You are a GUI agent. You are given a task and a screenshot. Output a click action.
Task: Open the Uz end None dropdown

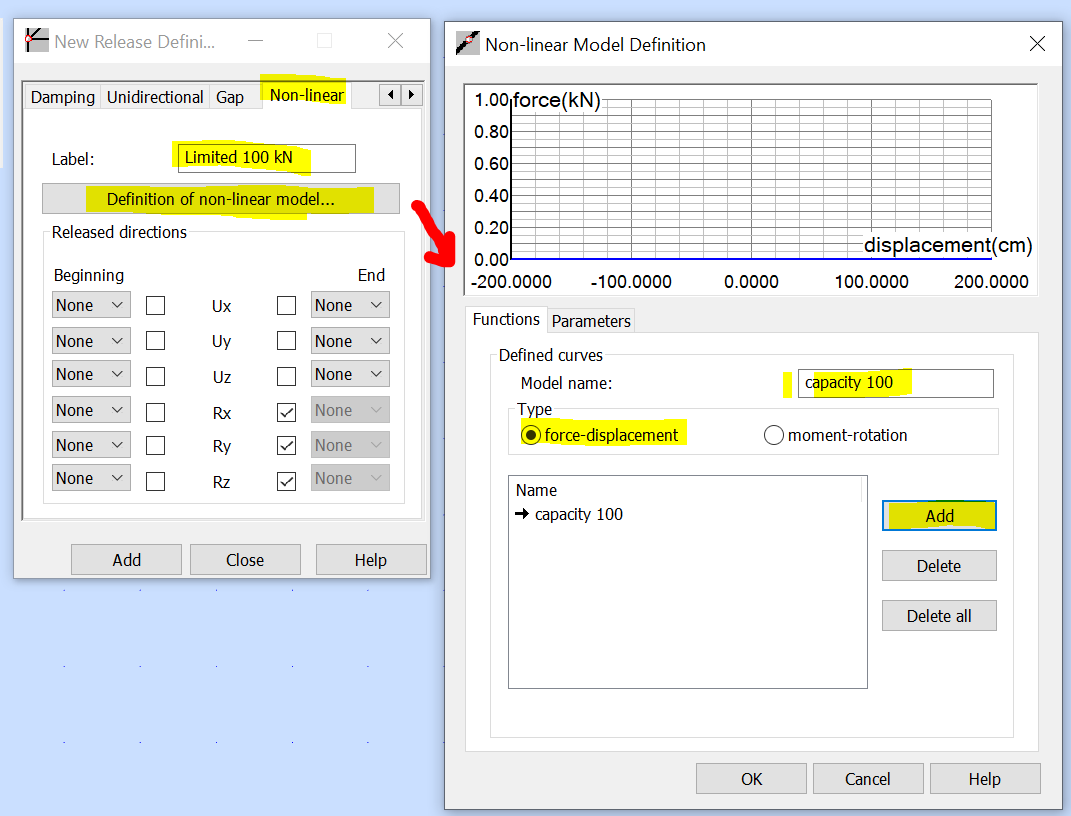coord(349,373)
